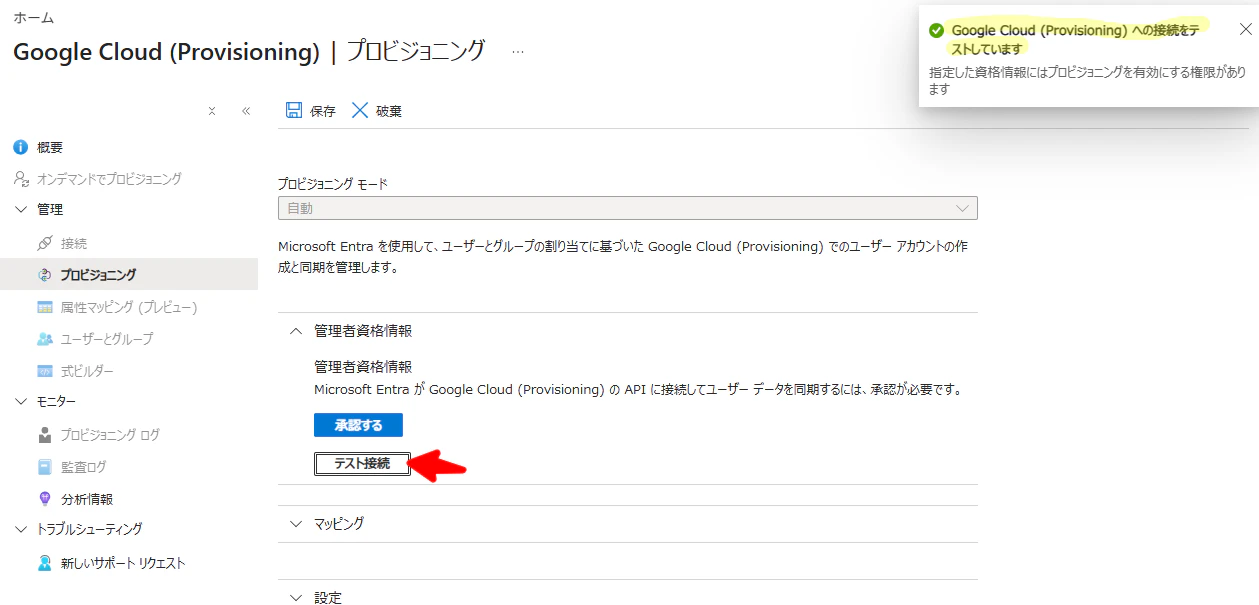Click the オンデマンドでプロビジョニング person icon
The height and width of the screenshot is (605, 1259).
click(20, 179)
